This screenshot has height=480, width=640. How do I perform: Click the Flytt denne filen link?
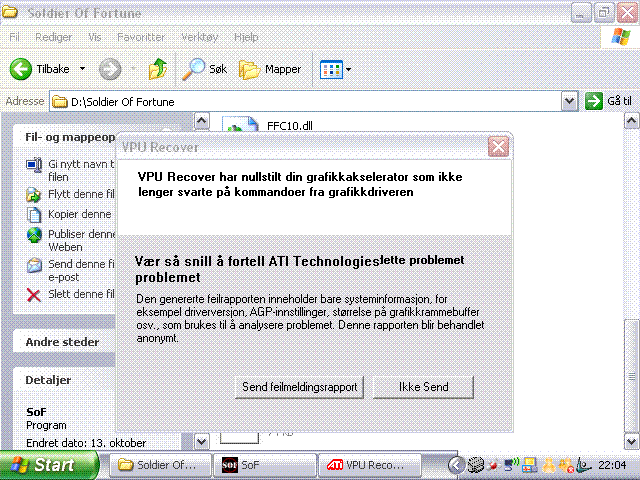(81, 194)
